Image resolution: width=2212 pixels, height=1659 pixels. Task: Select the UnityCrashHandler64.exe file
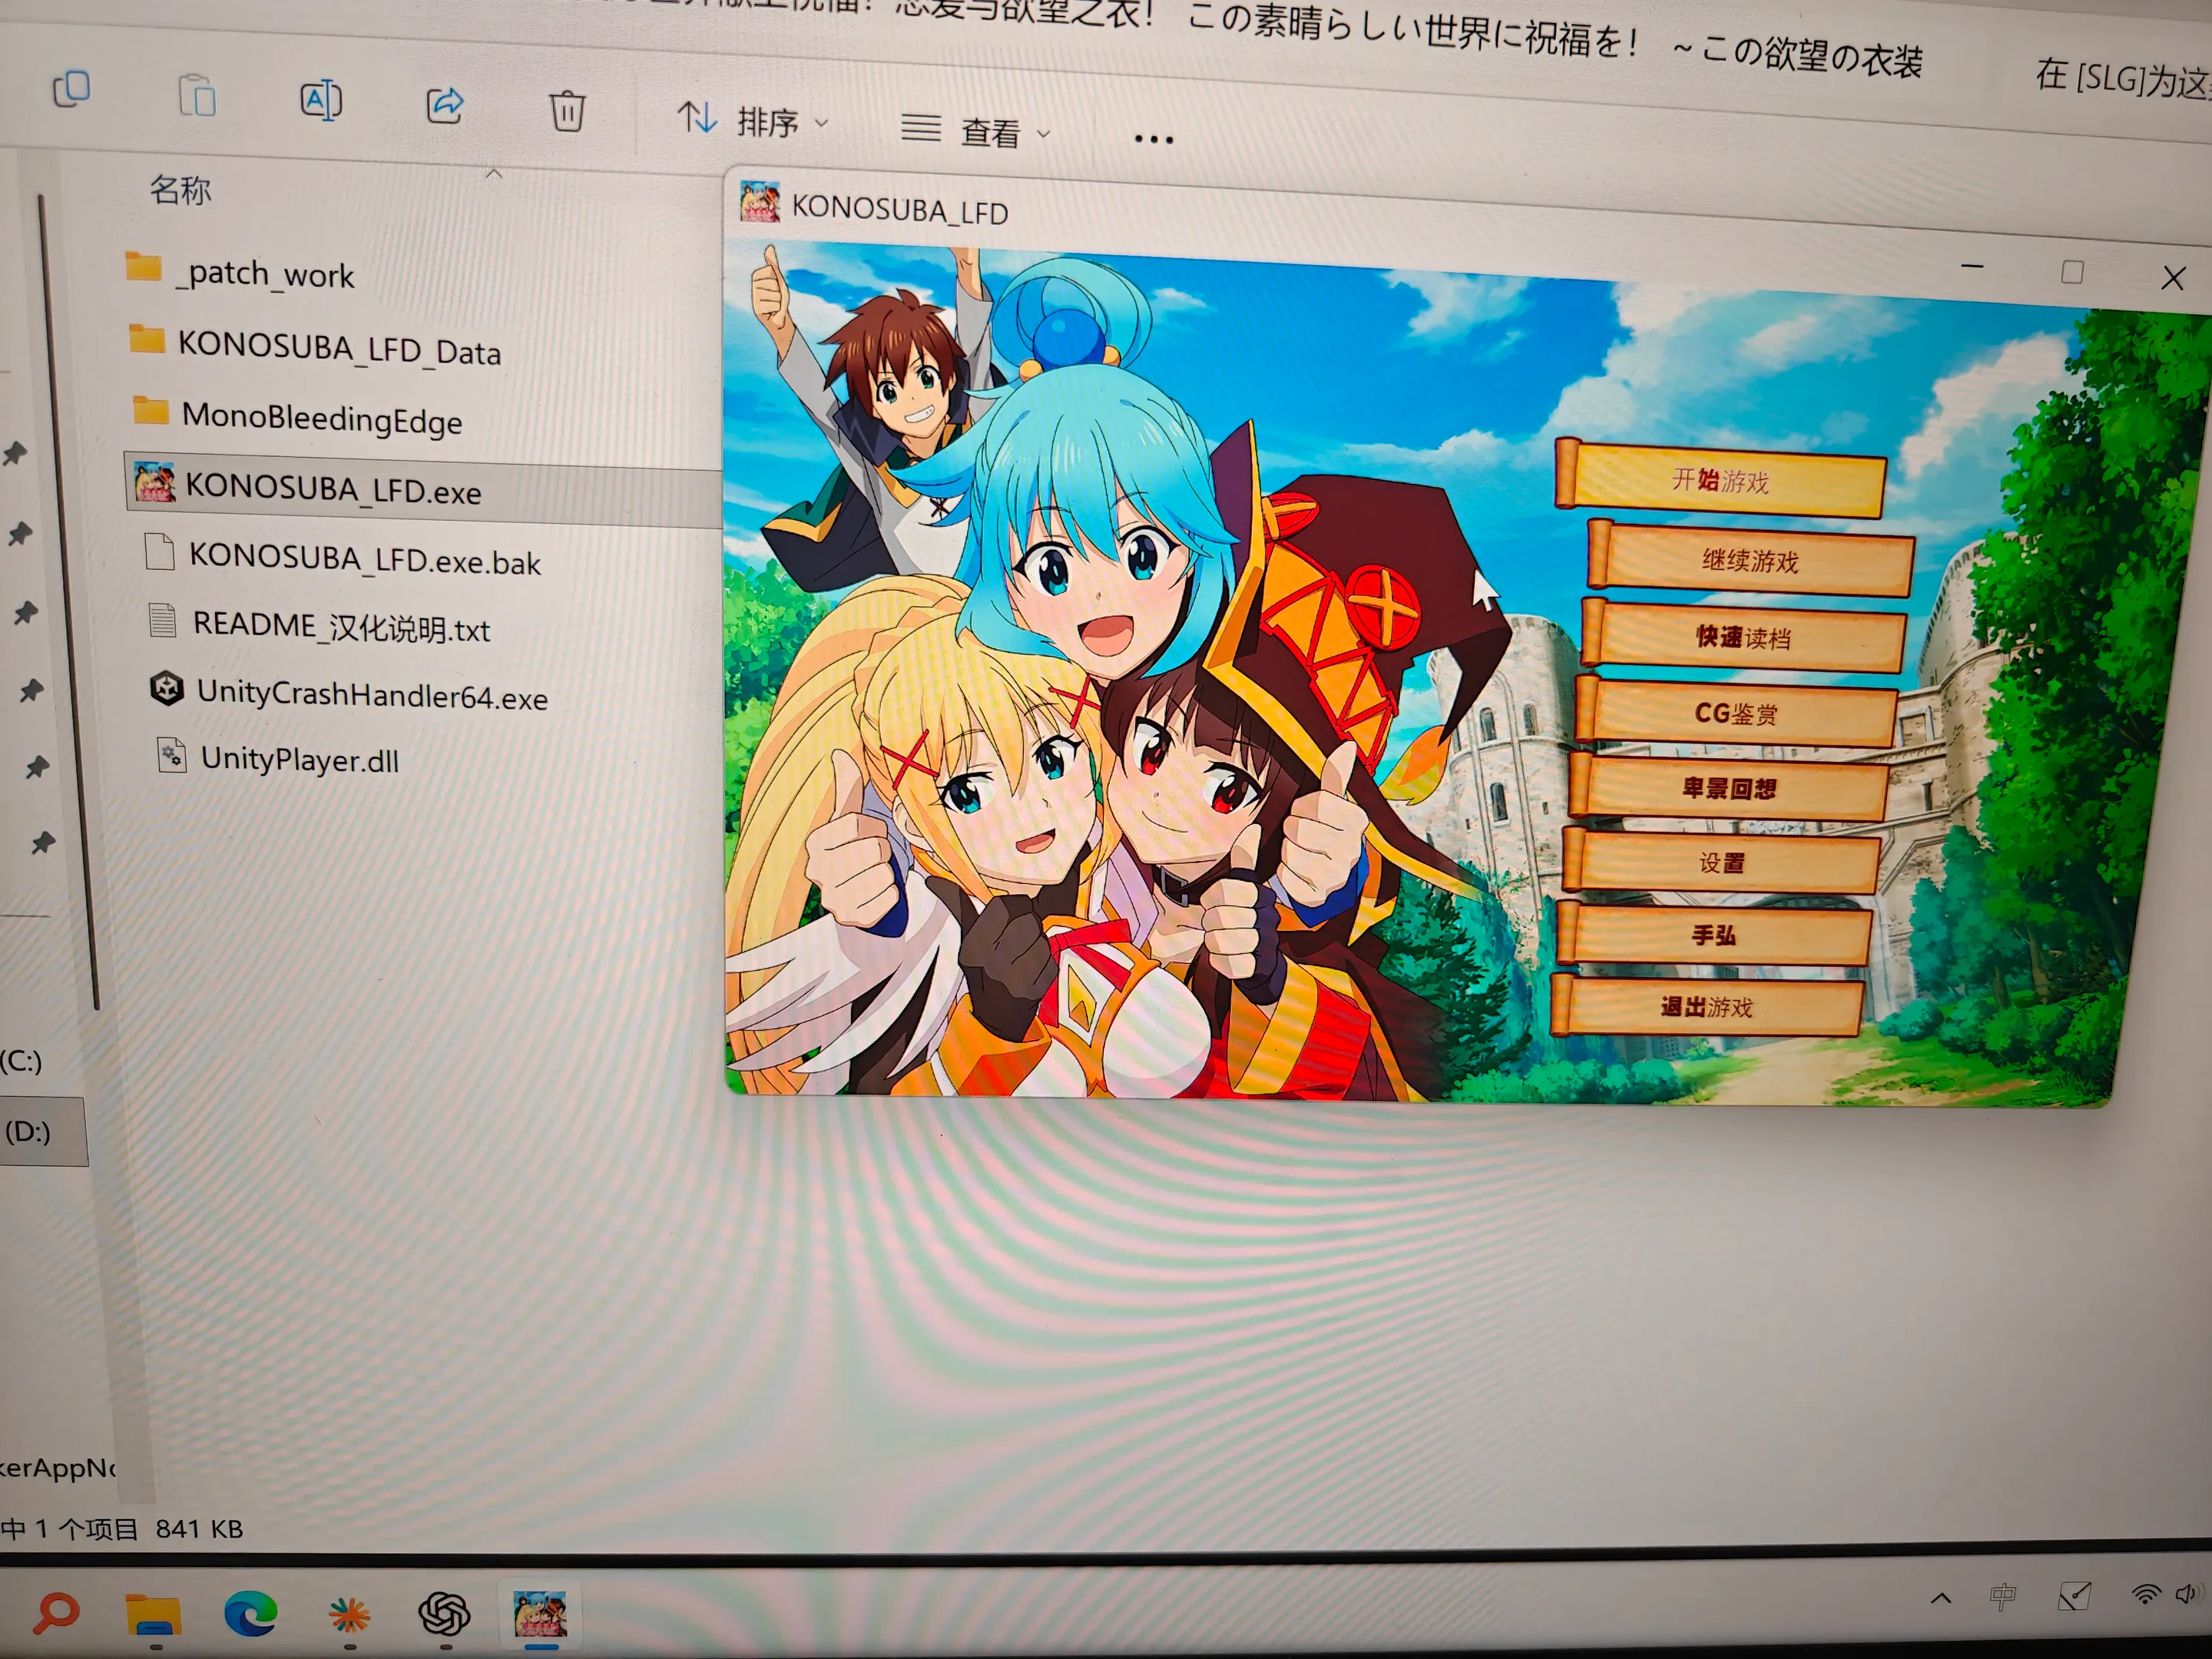(x=349, y=693)
